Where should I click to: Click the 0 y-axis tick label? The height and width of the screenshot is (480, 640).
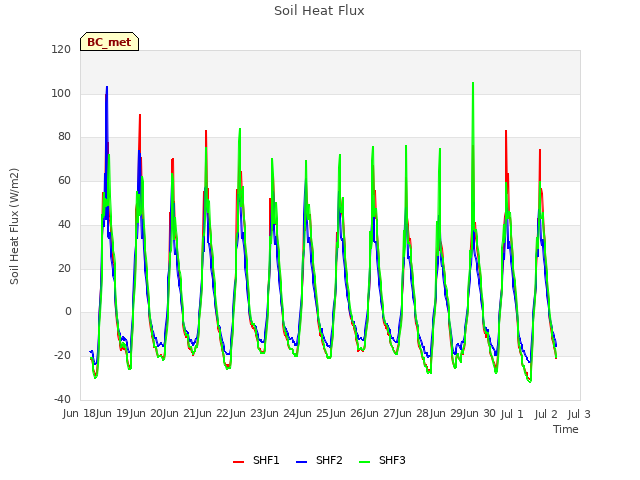tap(68, 312)
